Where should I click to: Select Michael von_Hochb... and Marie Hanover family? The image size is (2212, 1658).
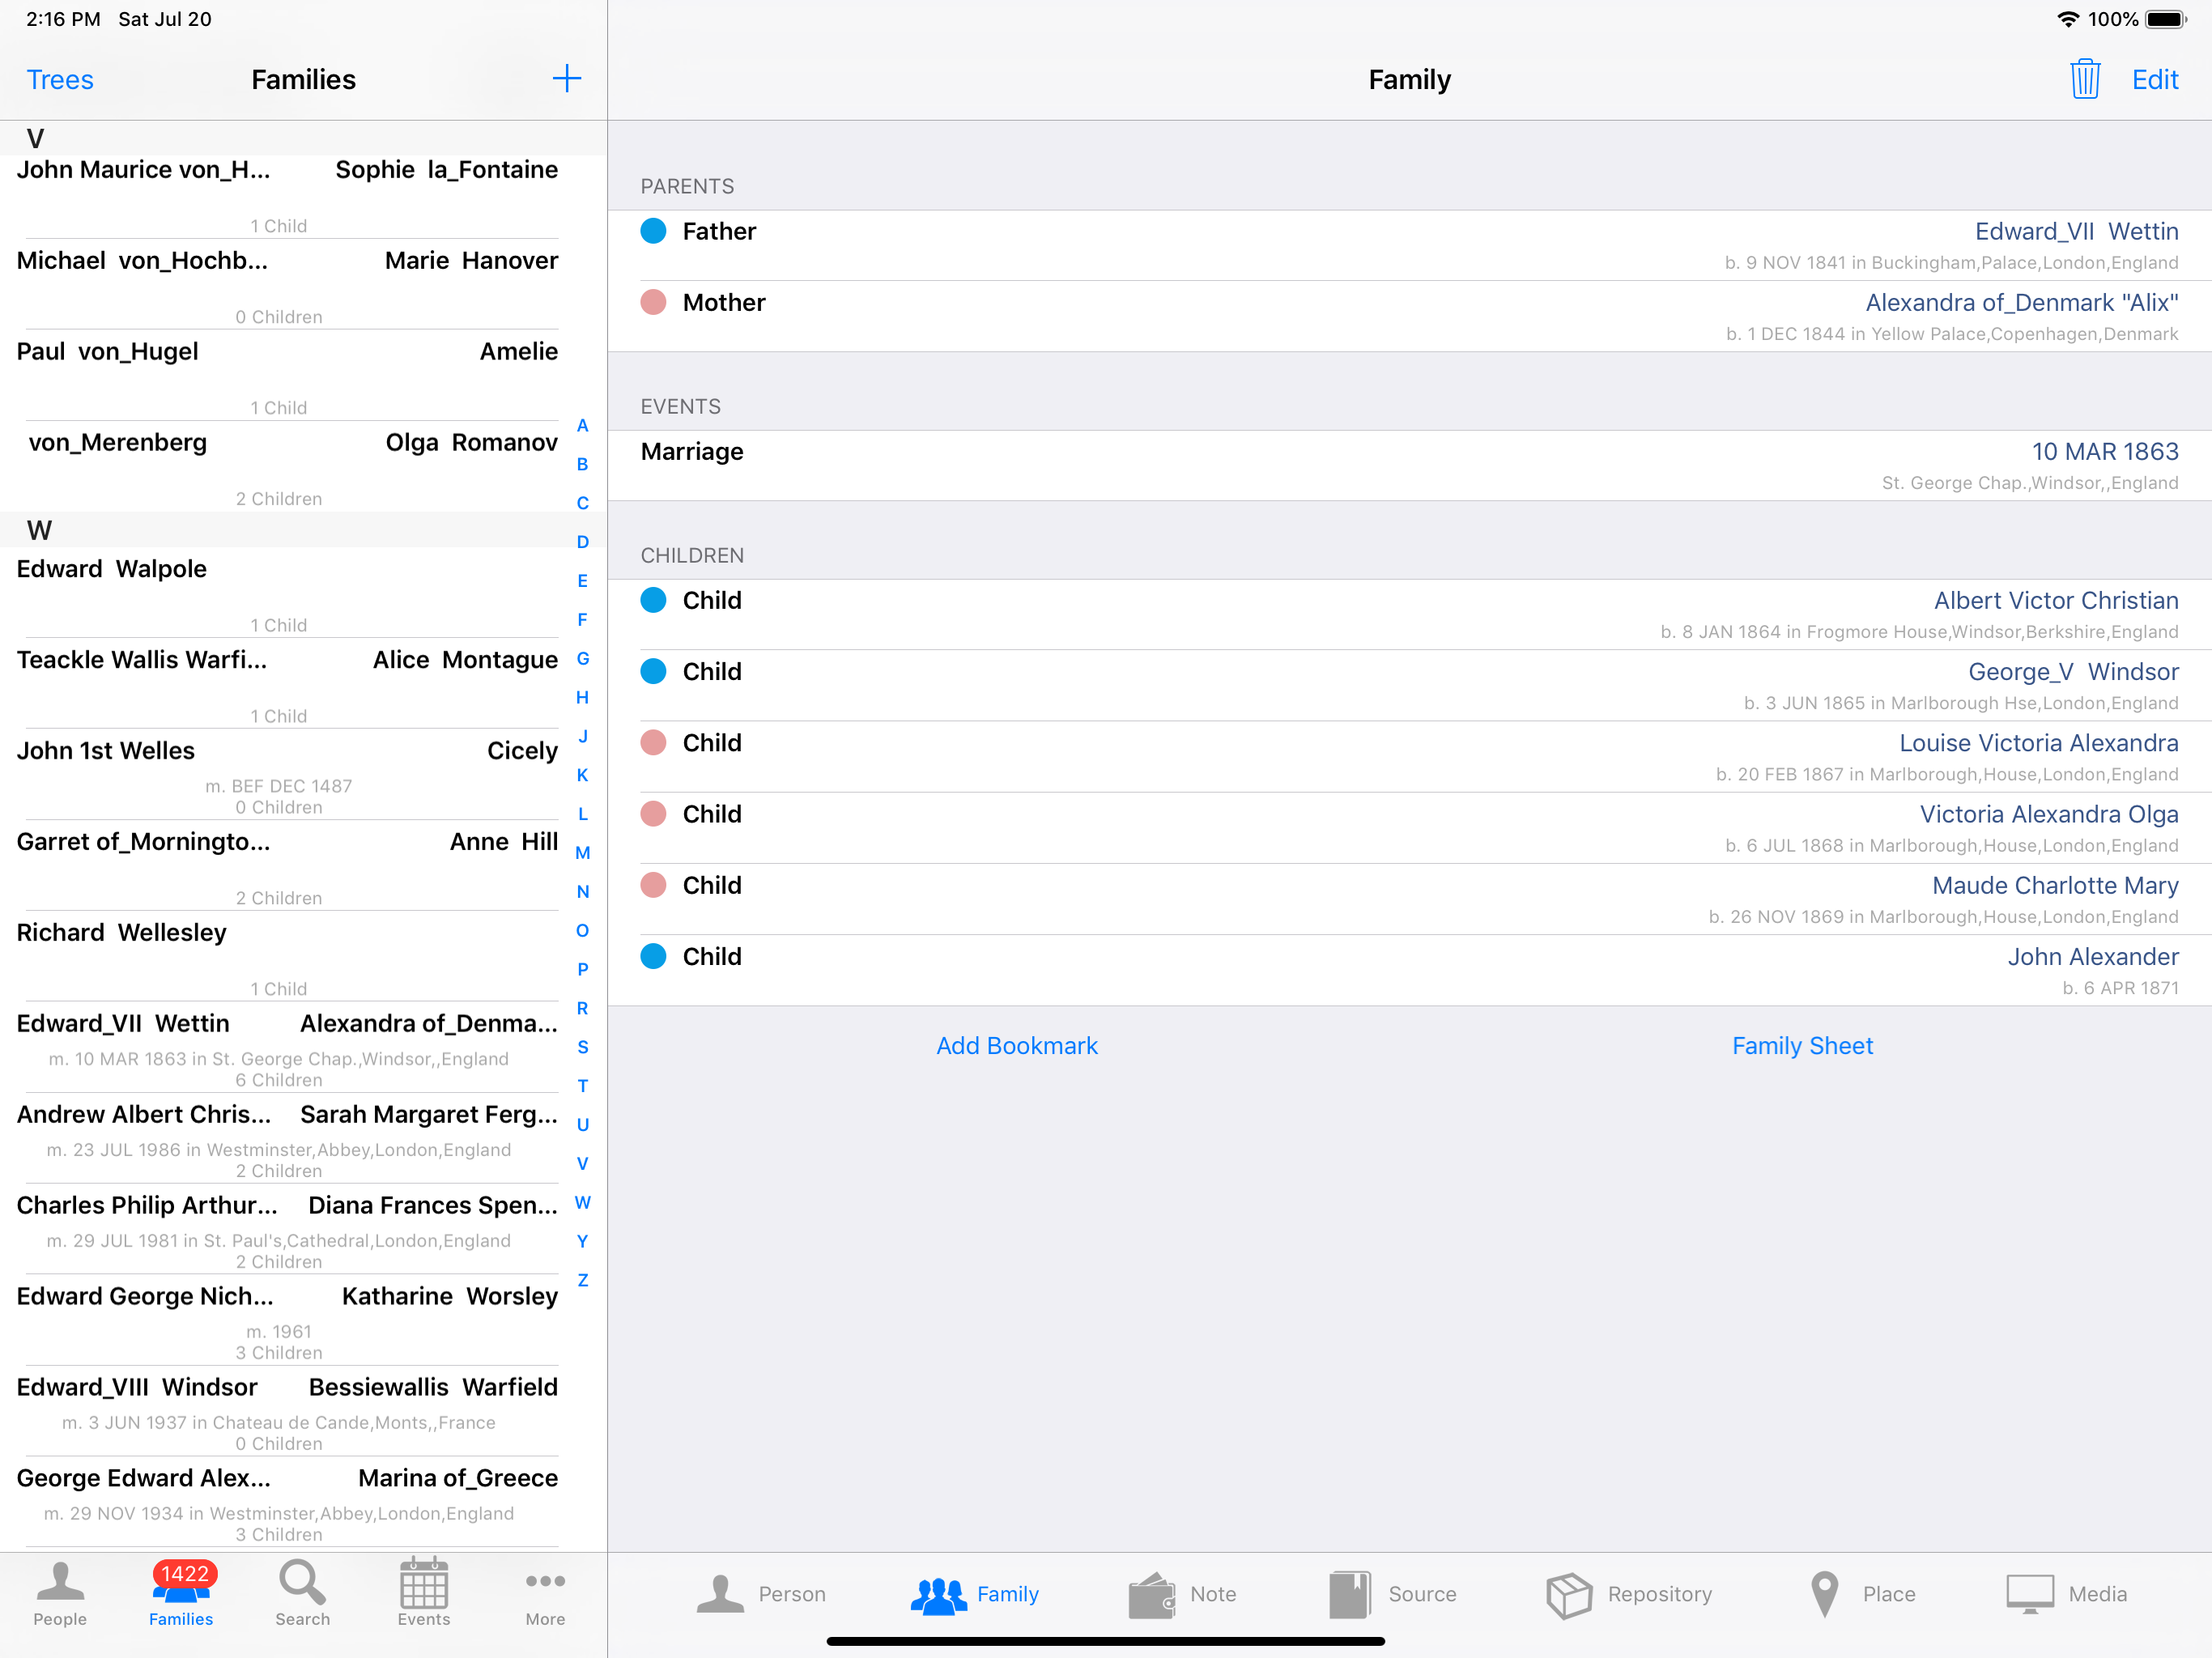coord(288,284)
